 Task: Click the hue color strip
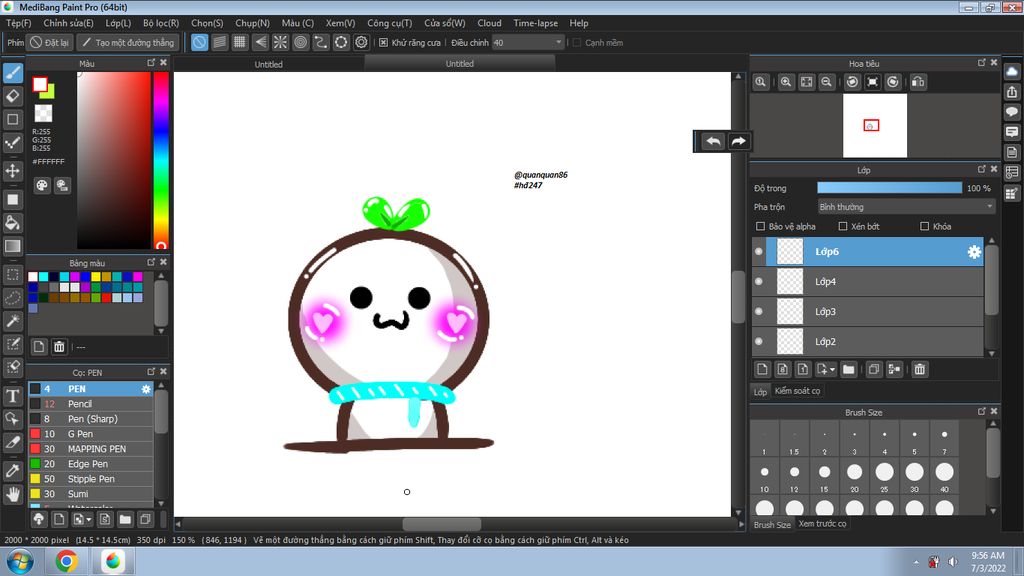pos(161,161)
